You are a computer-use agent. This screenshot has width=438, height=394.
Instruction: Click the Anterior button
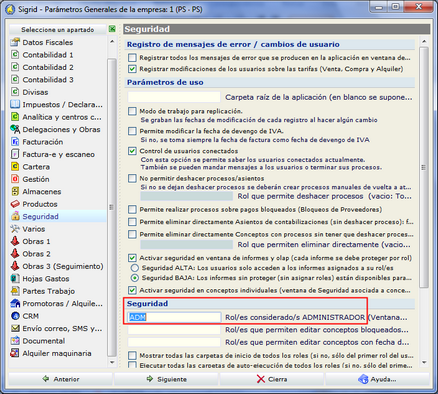(x=60, y=379)
